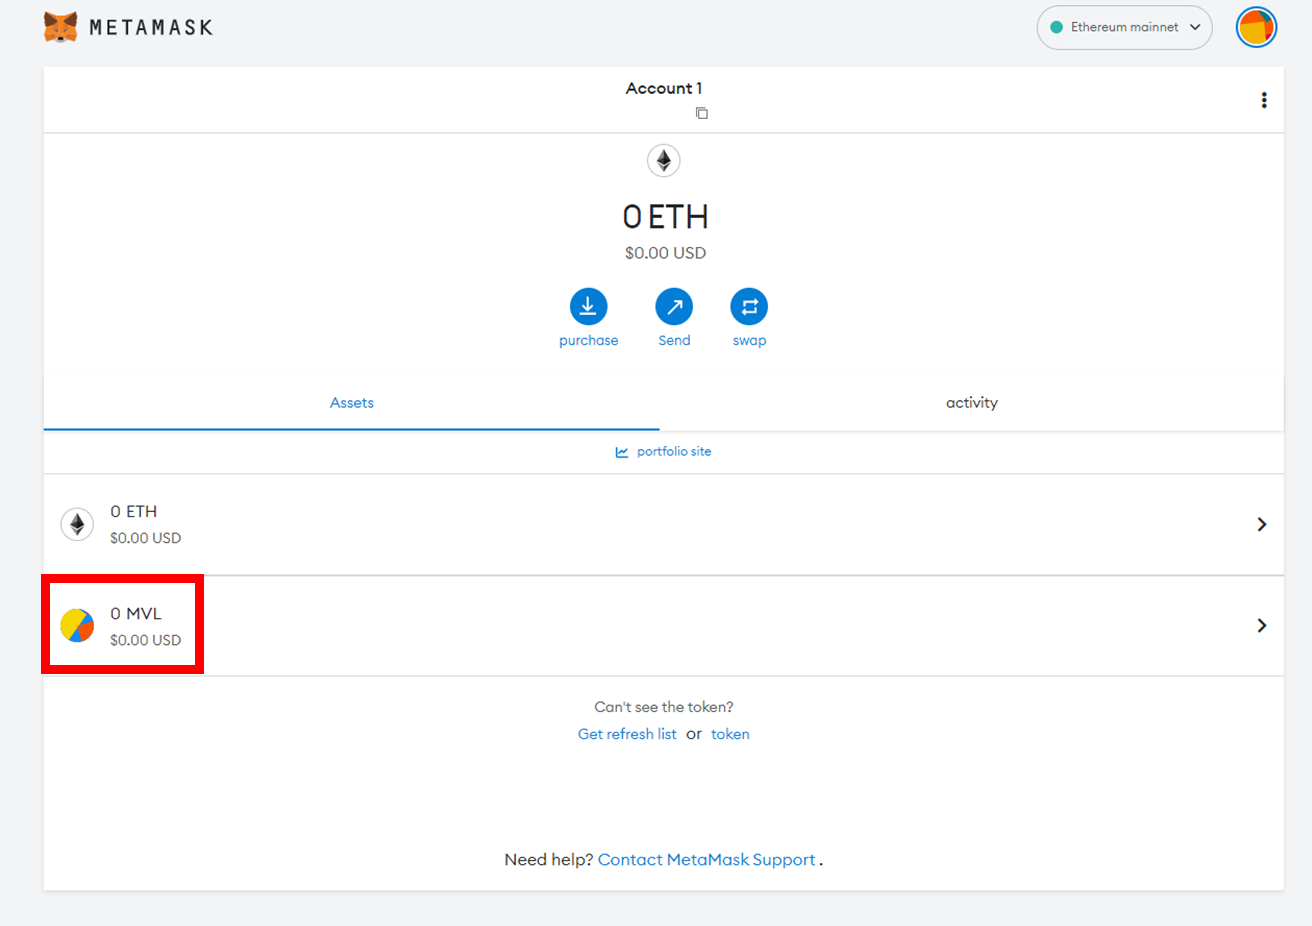The height and width of the screenshot is (926, 1312).
Task: Expand the ETH asset row chevron
Action: pyautogui.click(x=1262, y=524)
